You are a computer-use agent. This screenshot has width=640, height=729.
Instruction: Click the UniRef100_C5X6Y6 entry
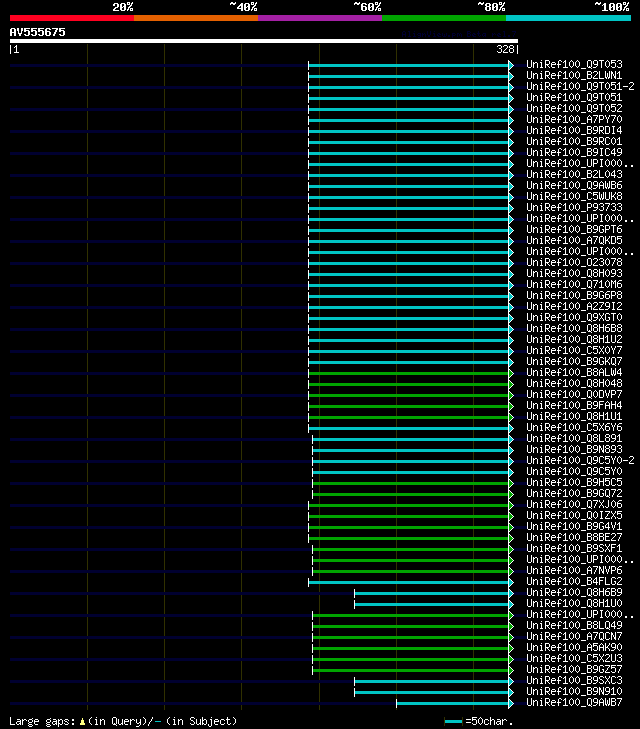(574, 427)
